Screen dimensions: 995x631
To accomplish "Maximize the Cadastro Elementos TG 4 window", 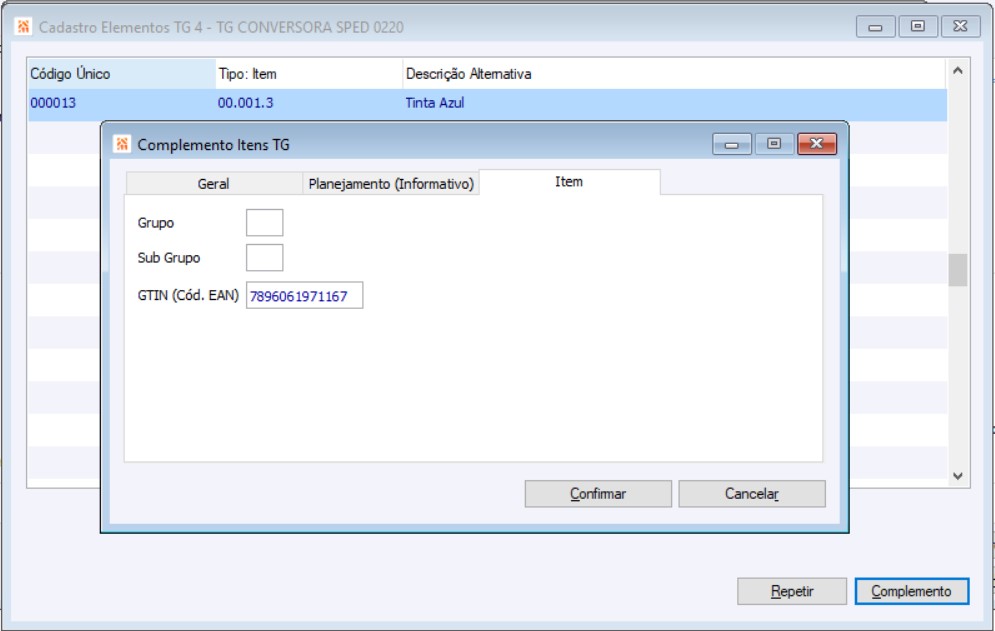I will pos(918,27).
